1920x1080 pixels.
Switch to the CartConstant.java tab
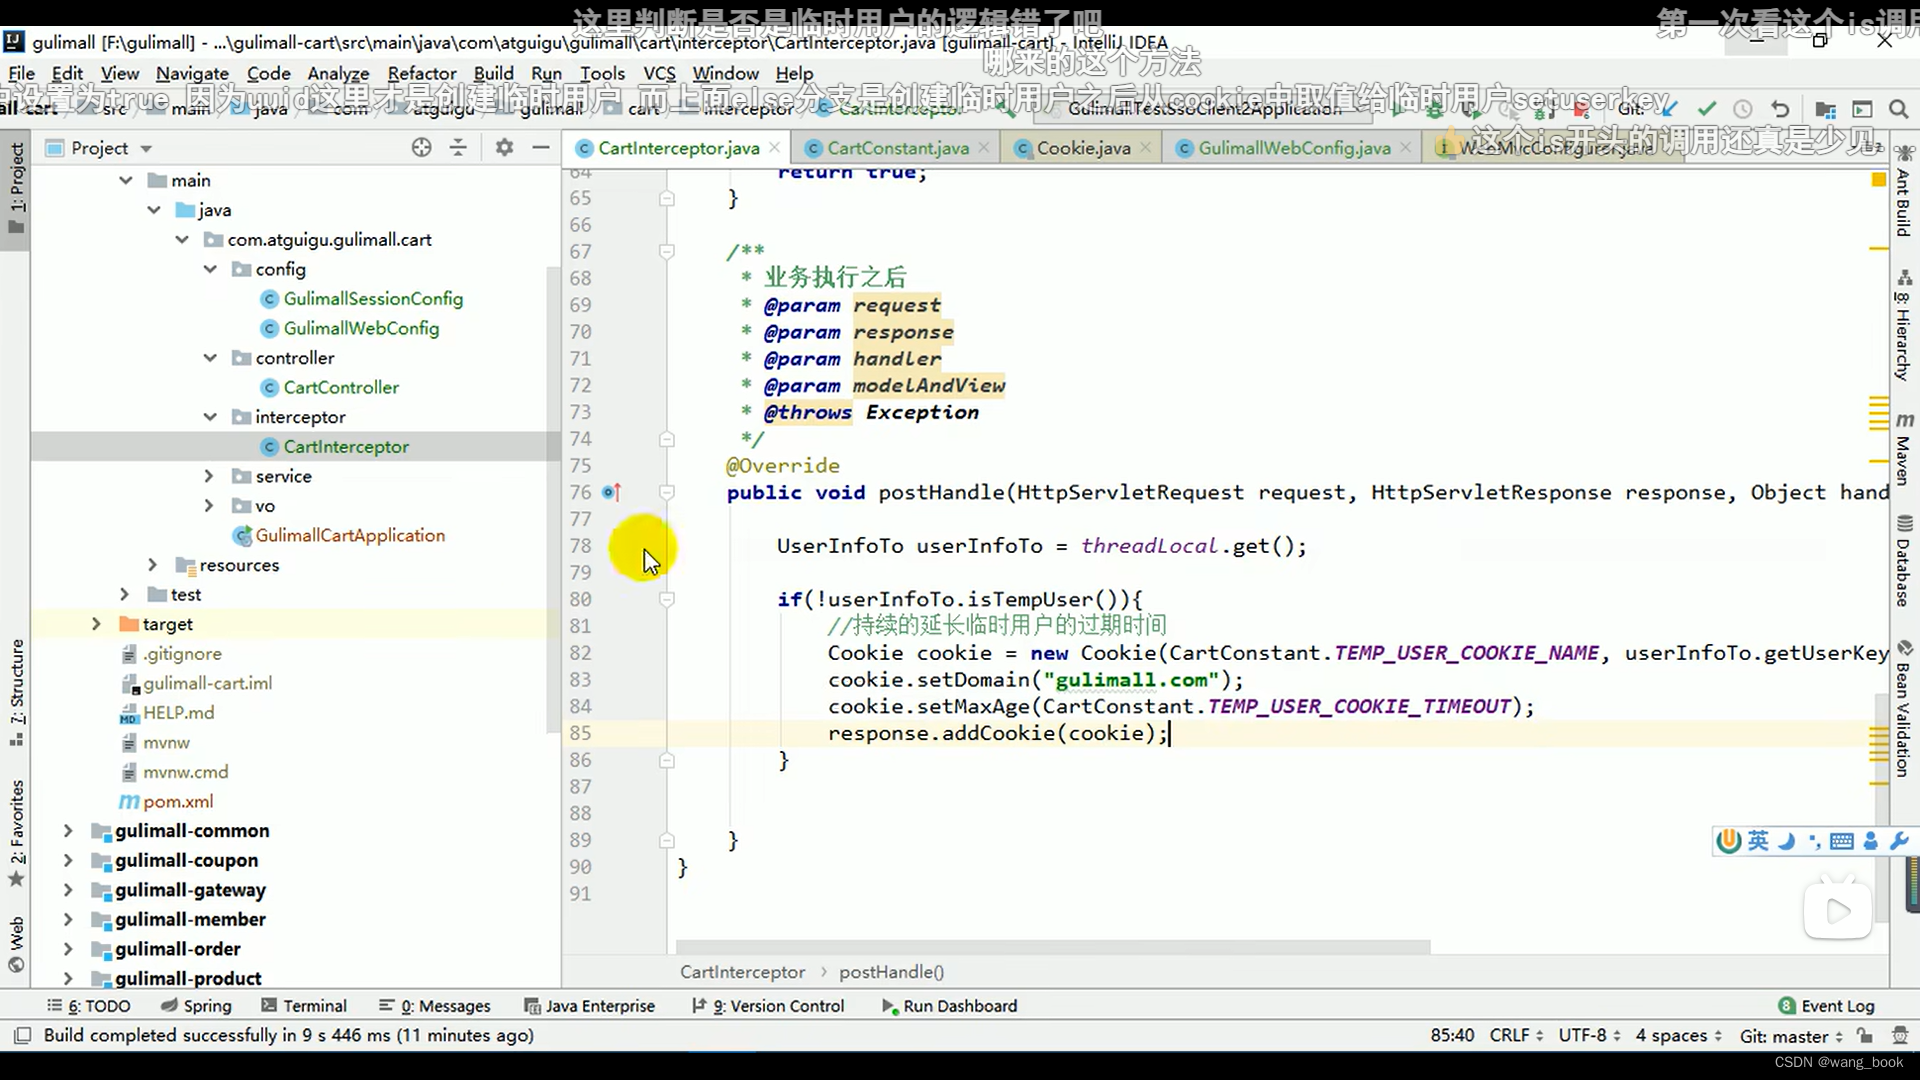(x=897, y=148)
